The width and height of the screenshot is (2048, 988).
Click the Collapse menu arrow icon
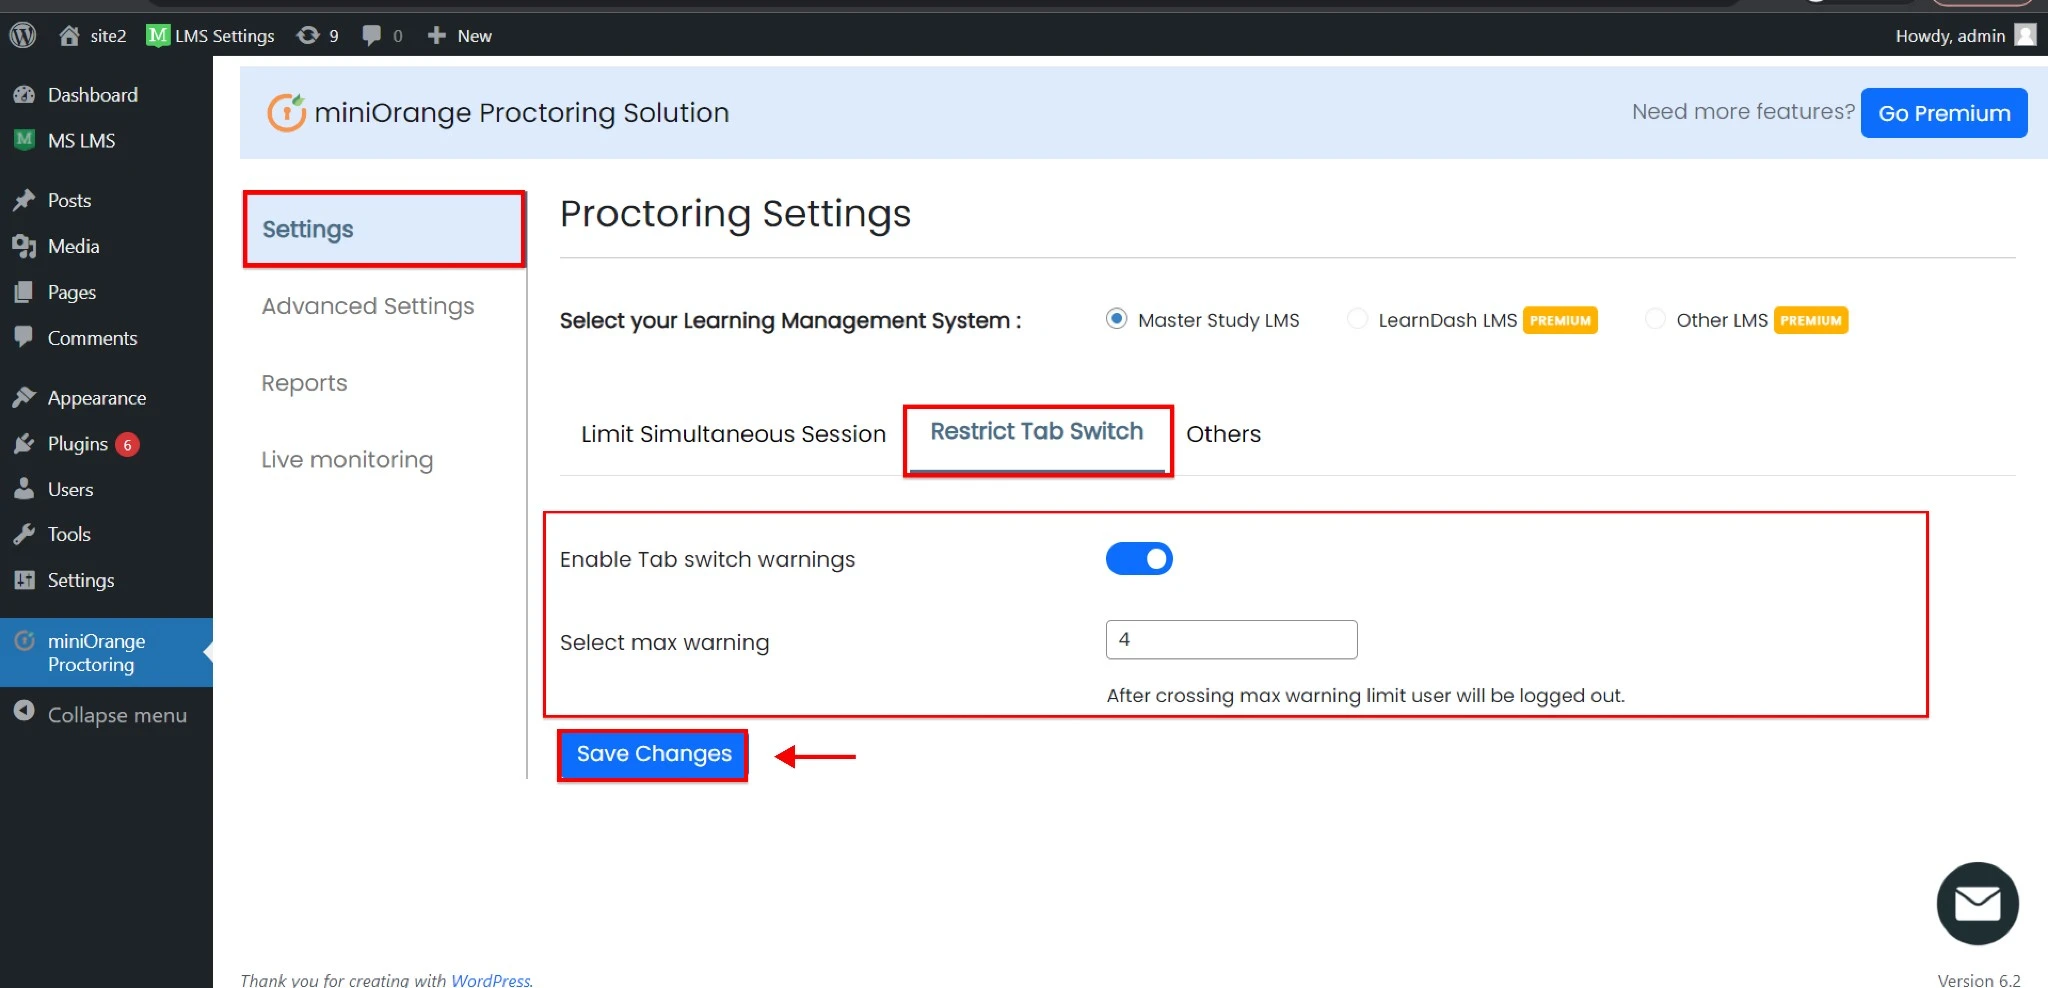pos(24,712)
